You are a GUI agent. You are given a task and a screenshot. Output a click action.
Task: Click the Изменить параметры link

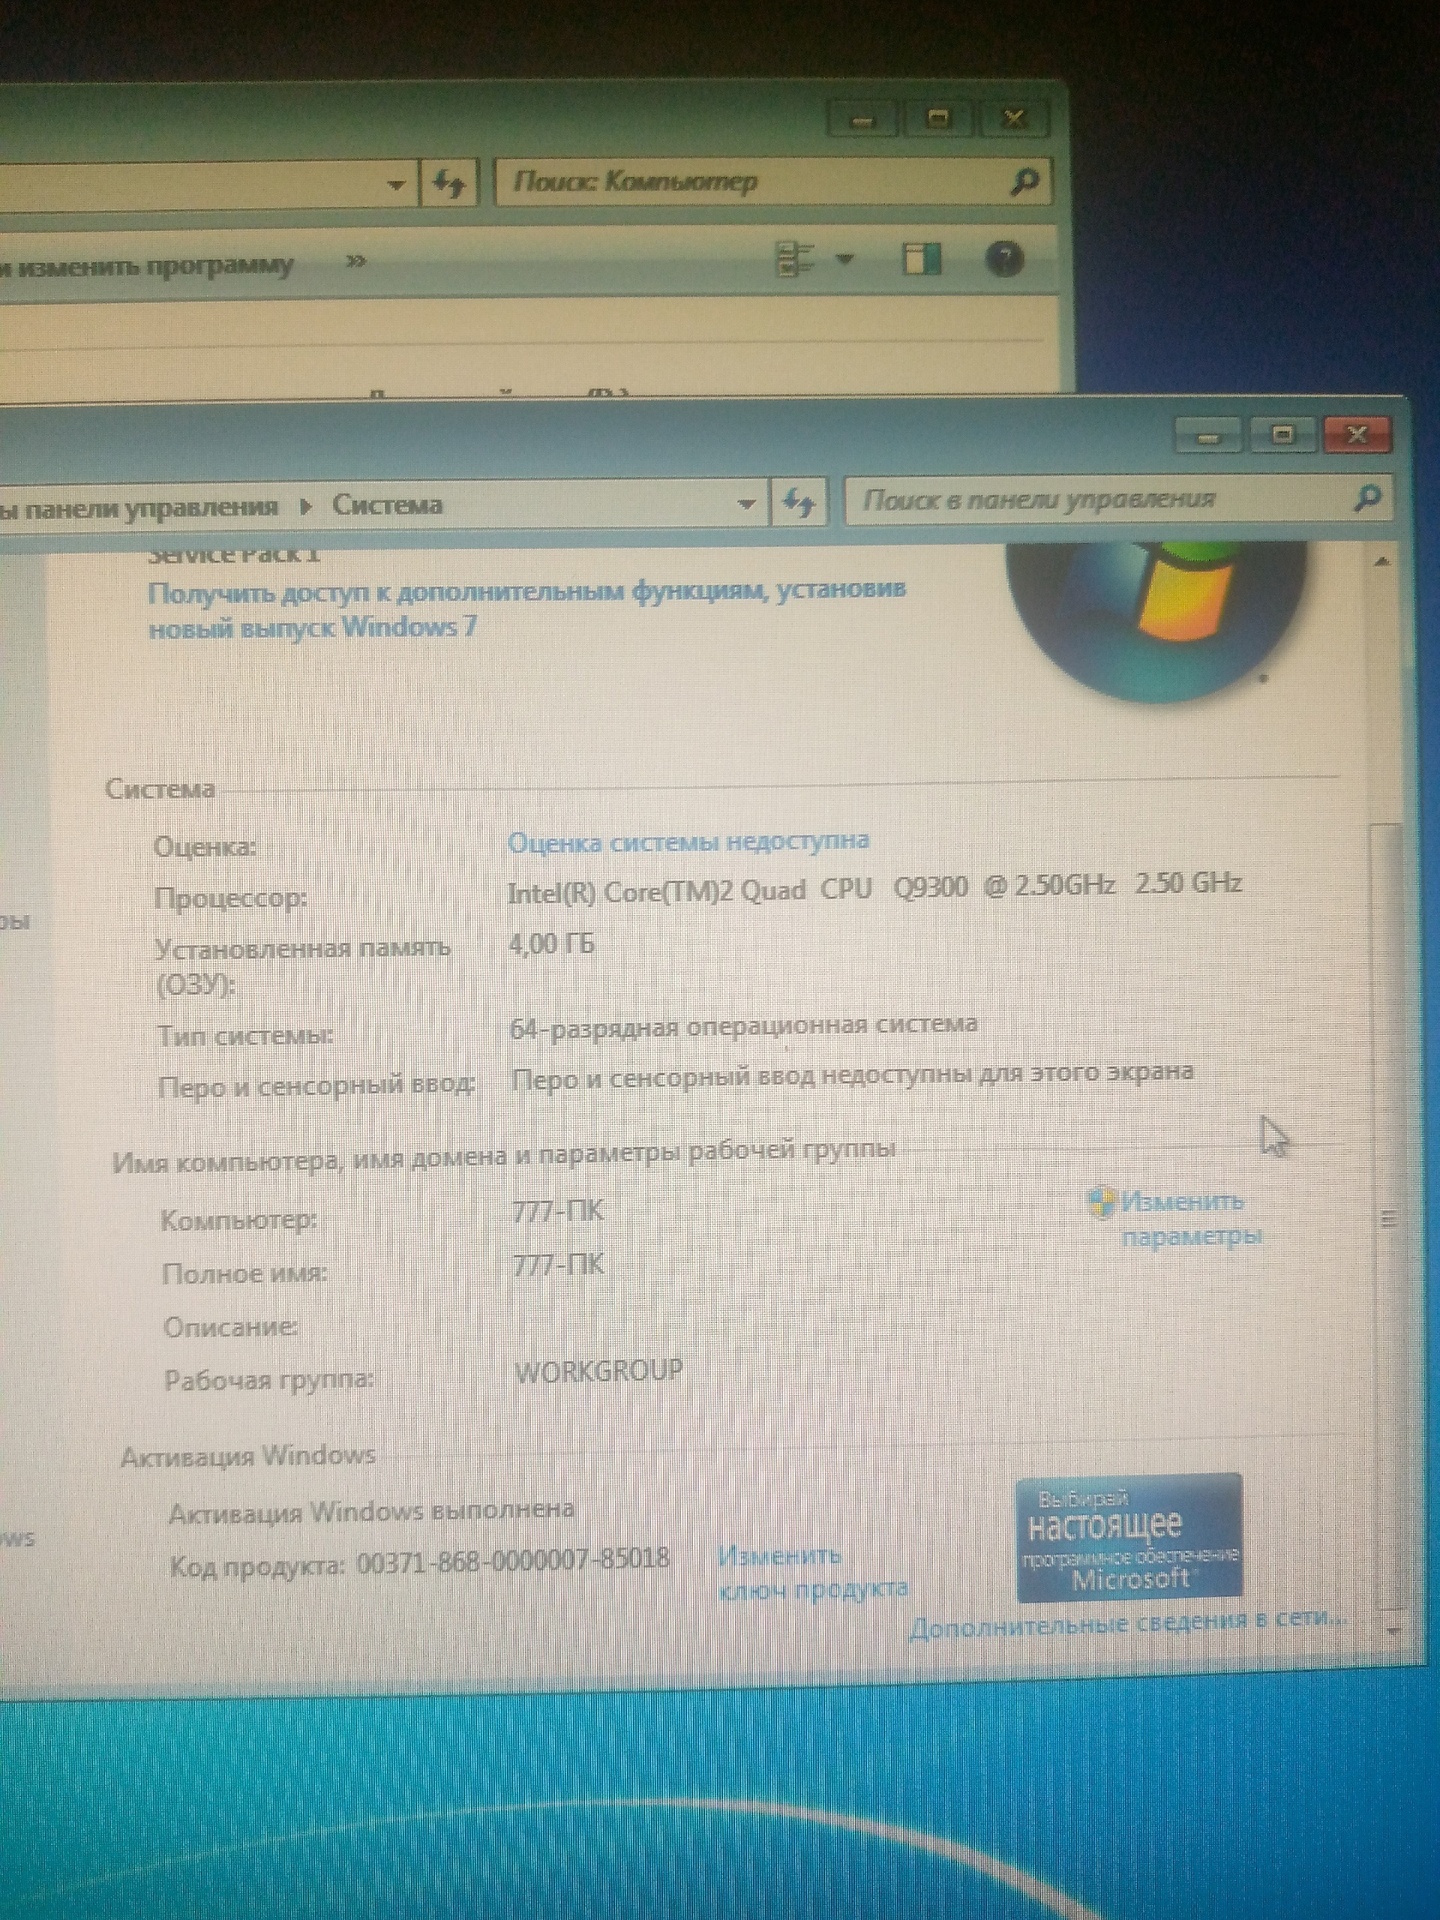(x=1190, y=1219)
